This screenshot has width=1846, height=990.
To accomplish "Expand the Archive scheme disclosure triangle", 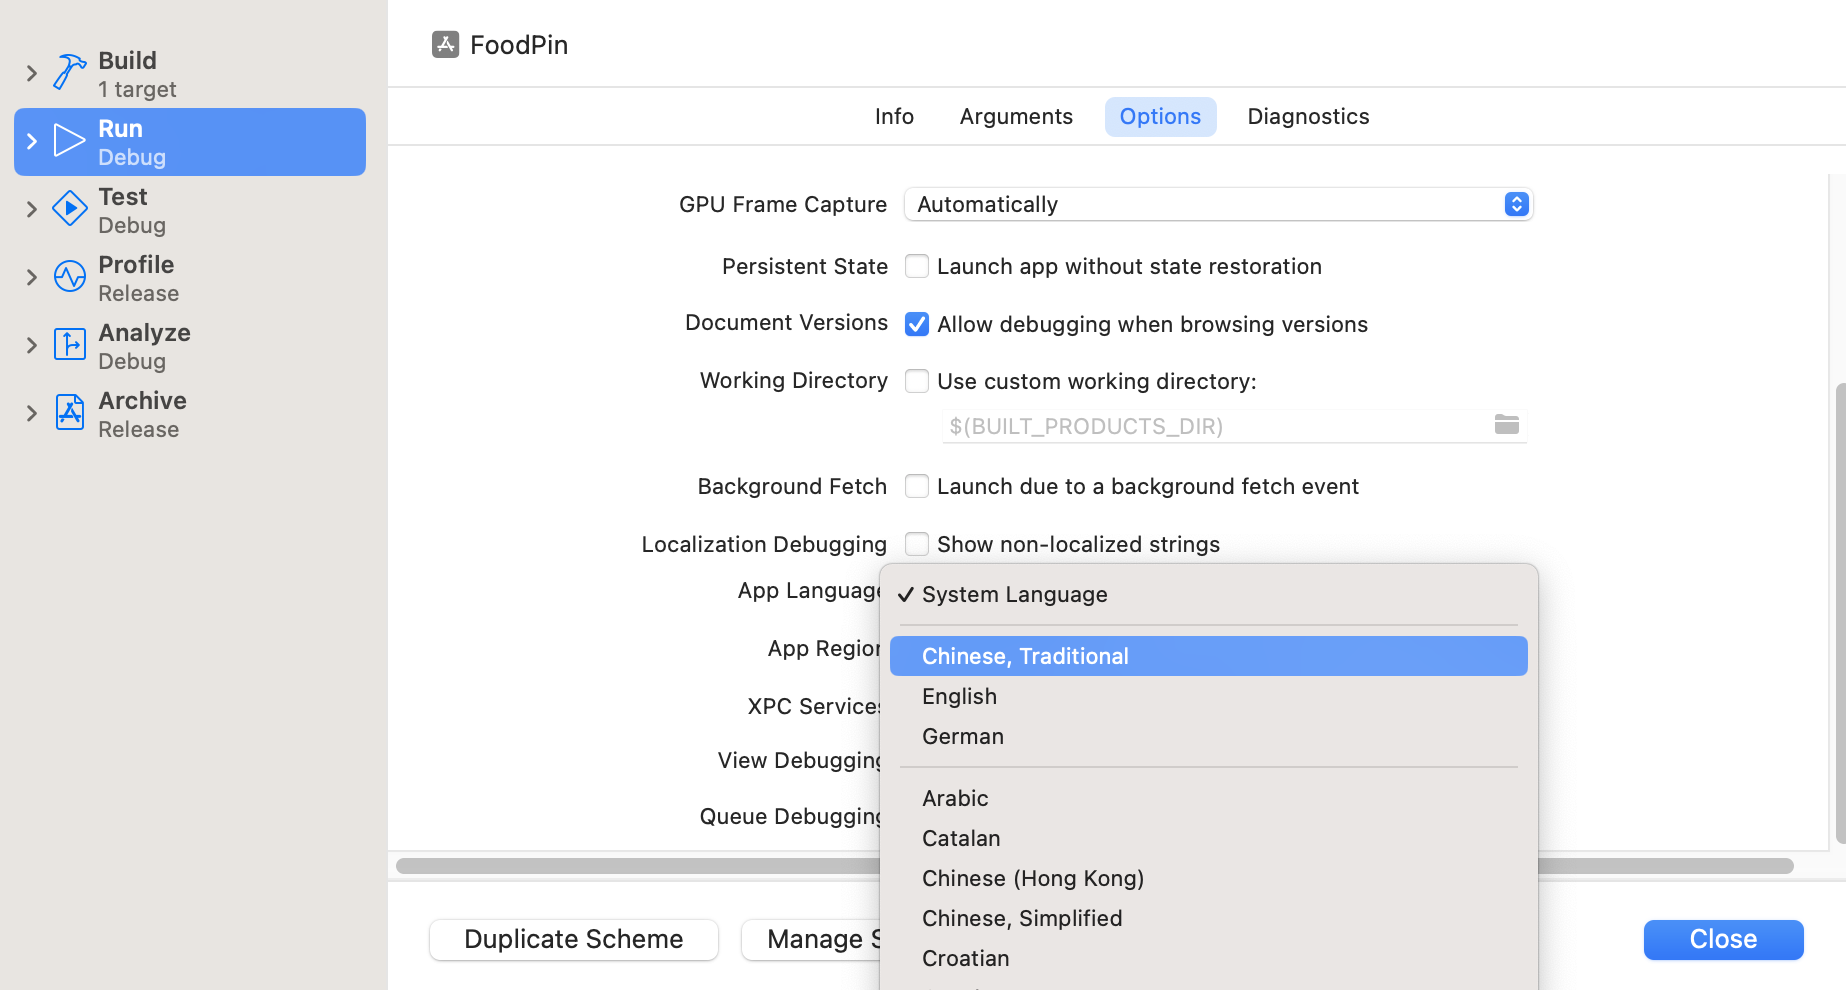I will pos(31,412).
